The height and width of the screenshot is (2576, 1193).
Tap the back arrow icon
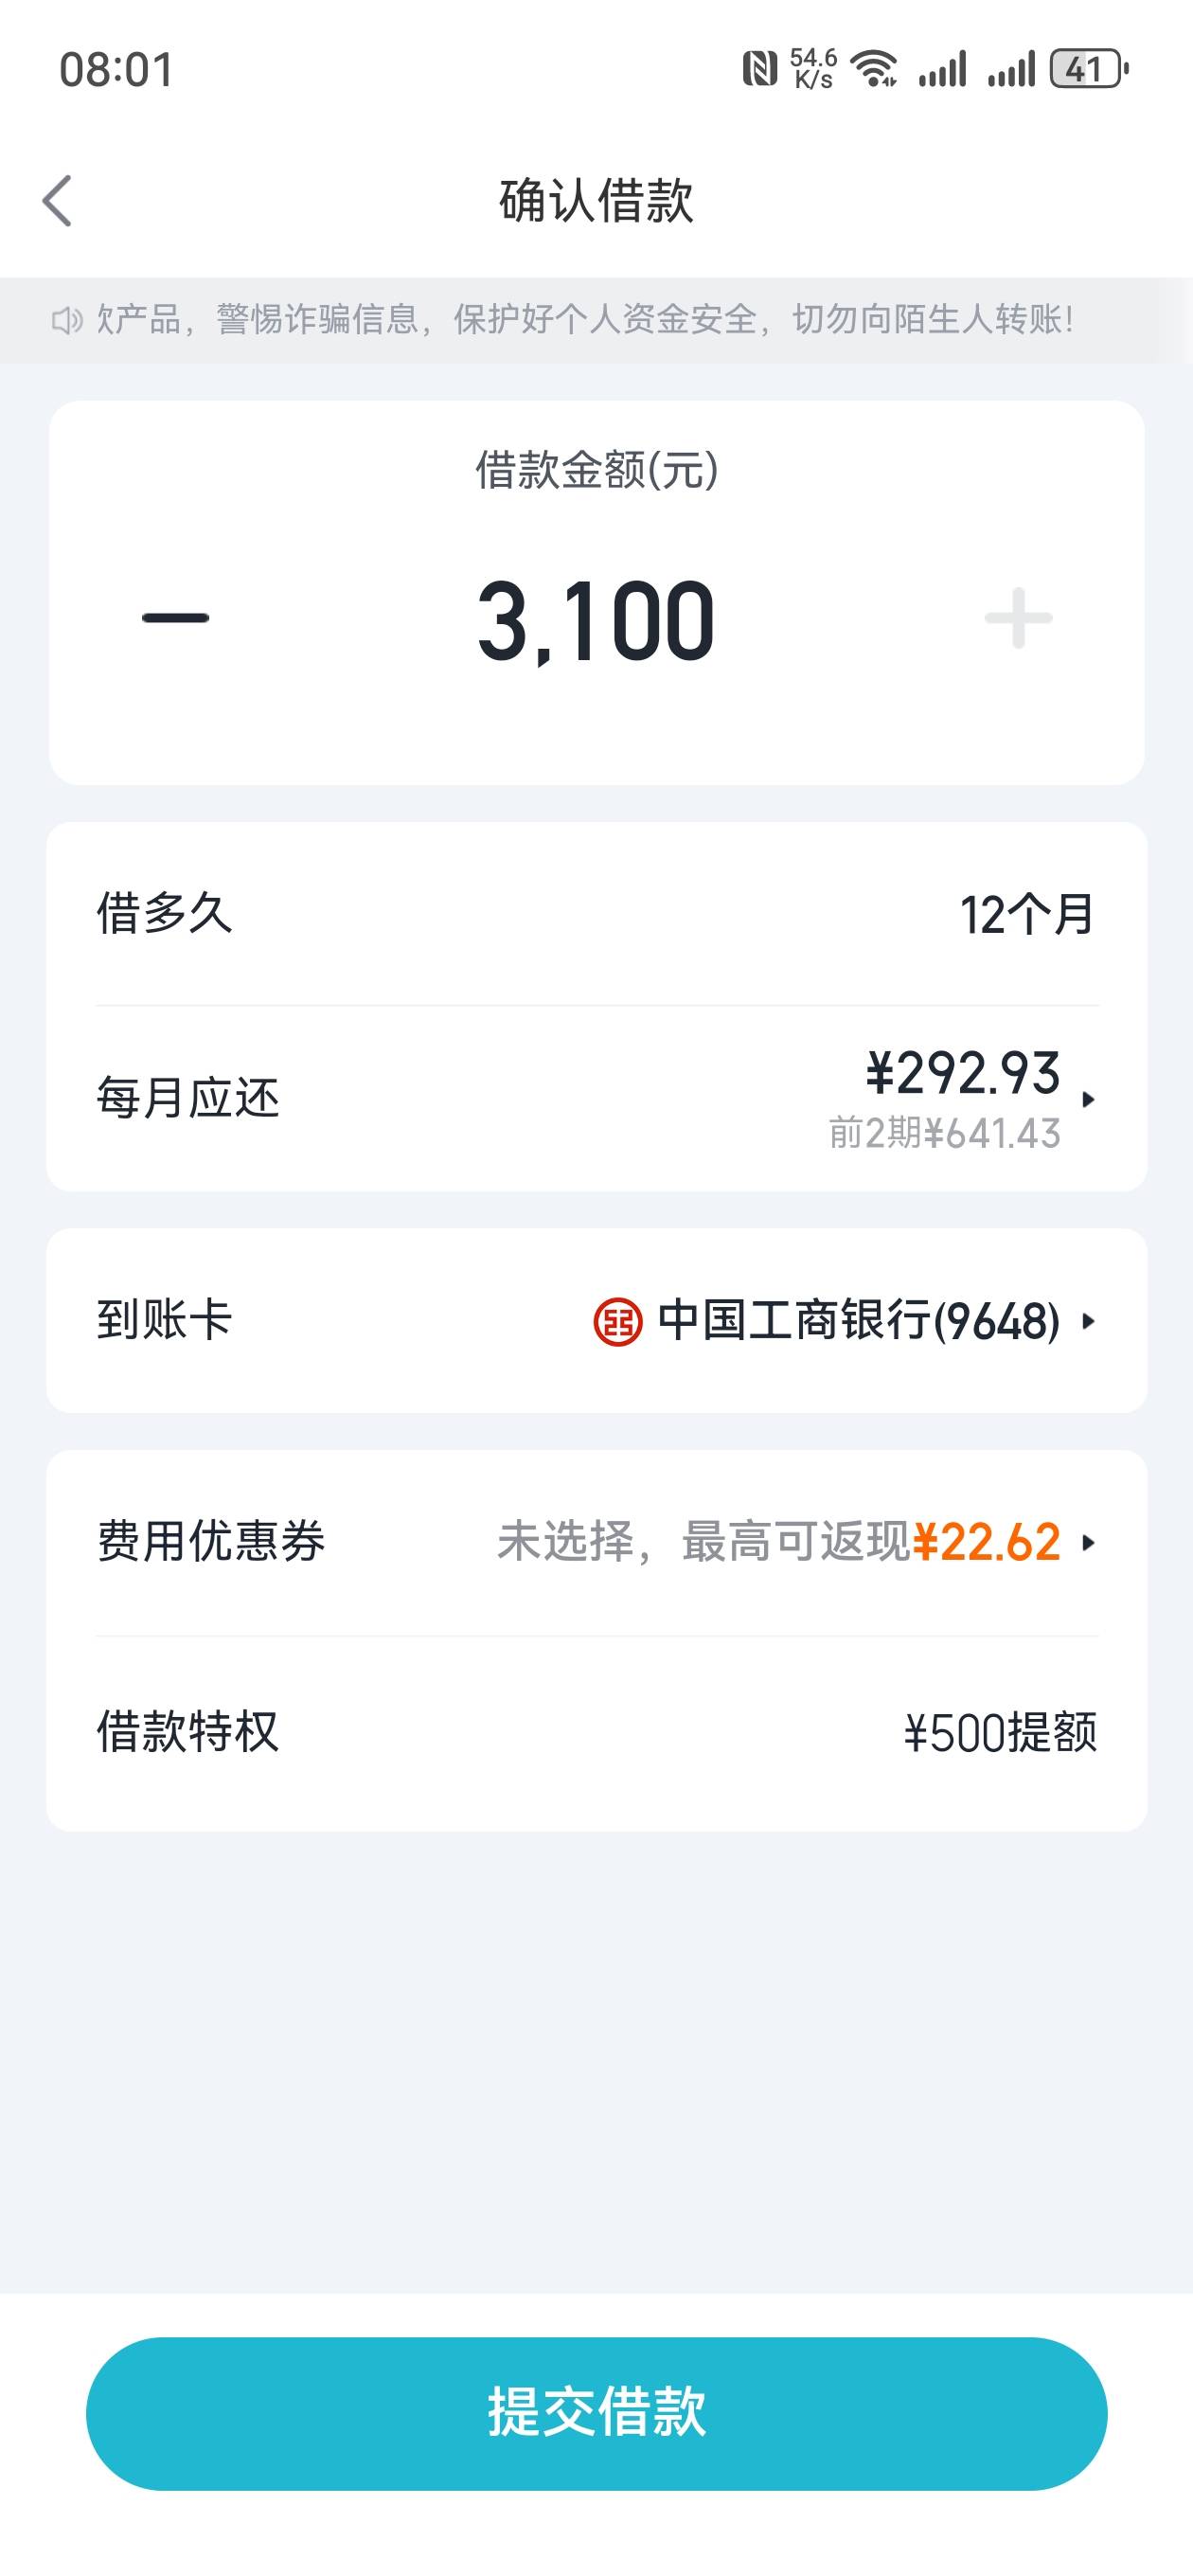[x=57, y=201]
